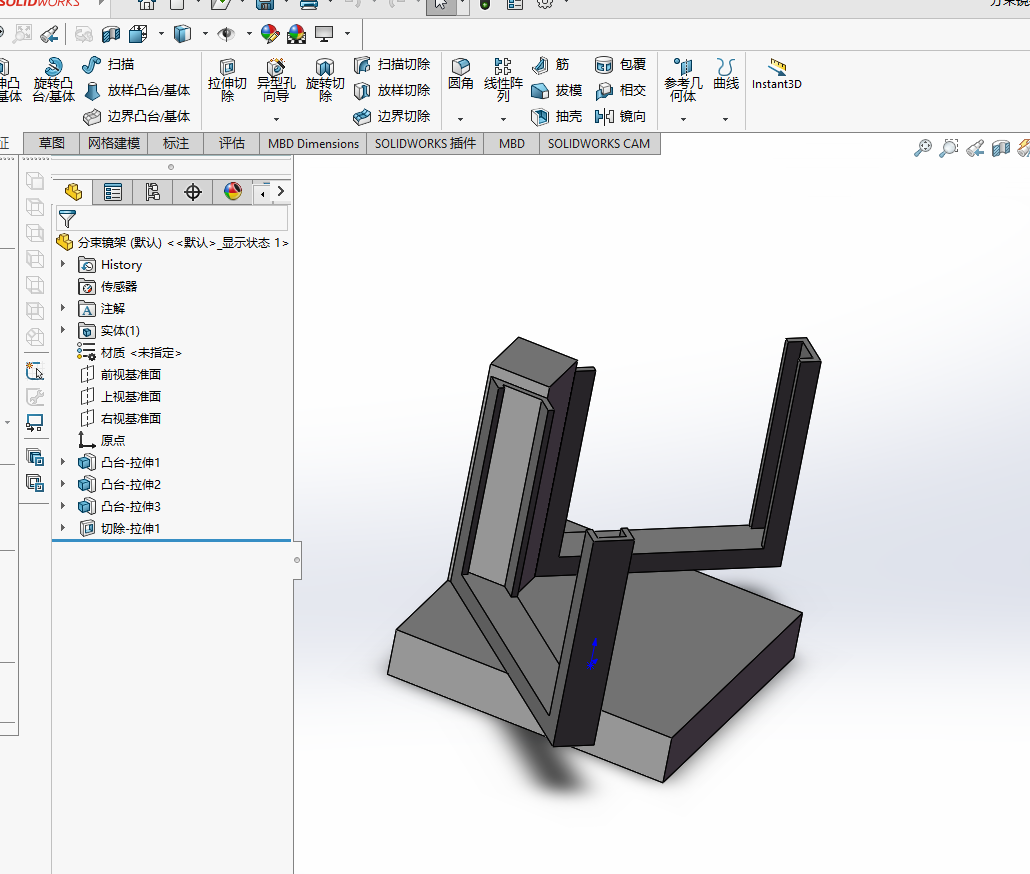The image size is (1030, 874).
Task: Open the Linear Pattern dropdown arrow
Action: coord(503,119)
